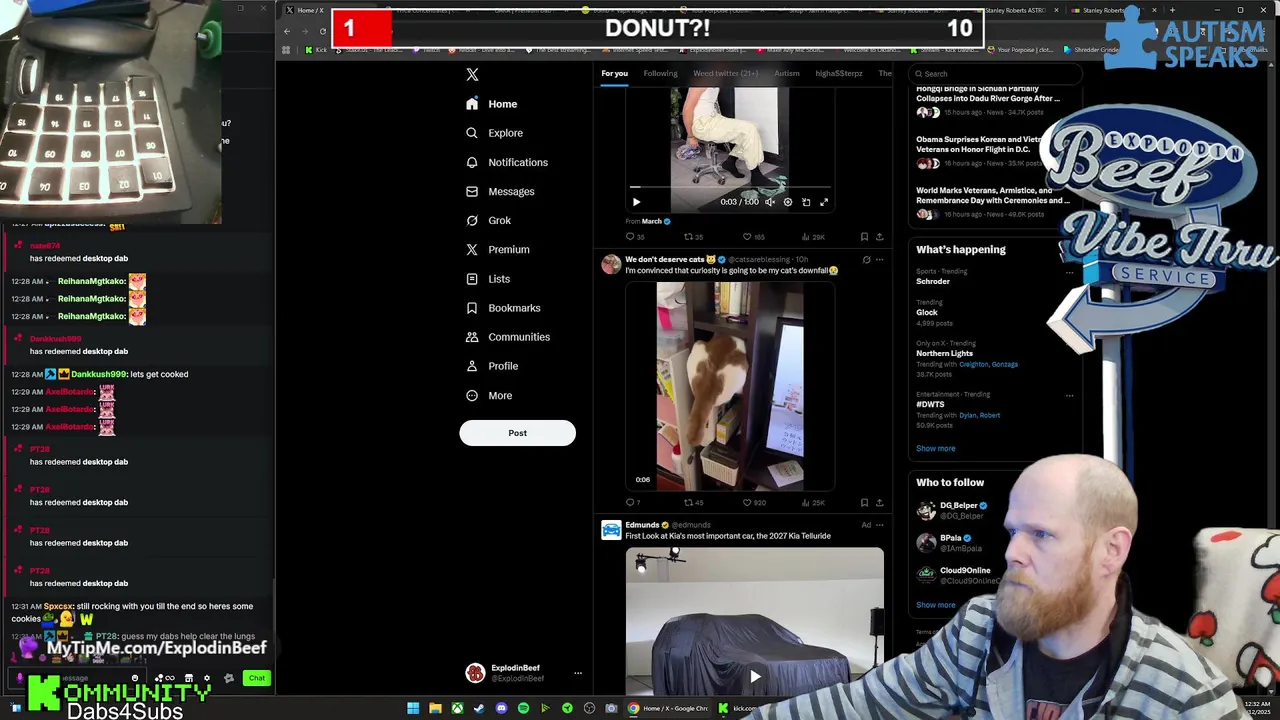Open Windows Start menu
1280x720 pixels.
(413, 708)
